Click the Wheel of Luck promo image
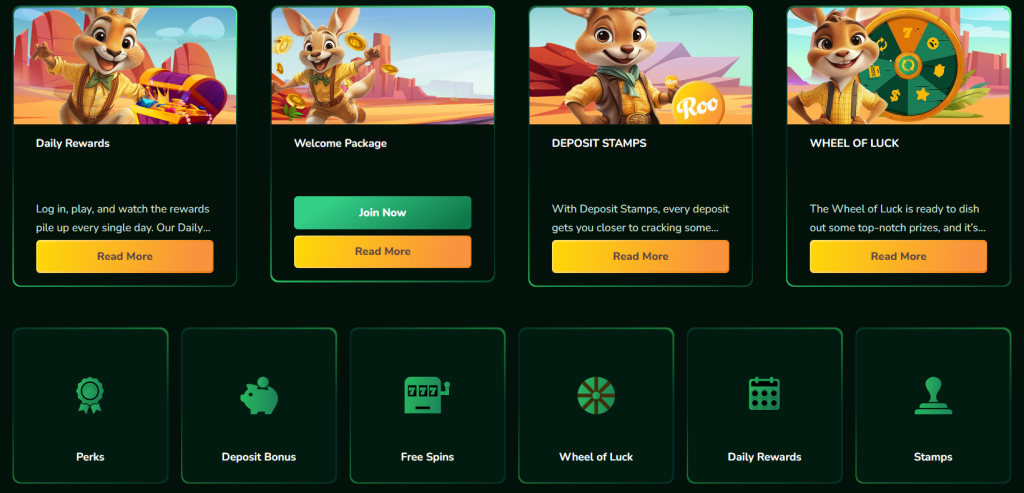Screen dimensions: 1024x493 [x=899, y=65]
